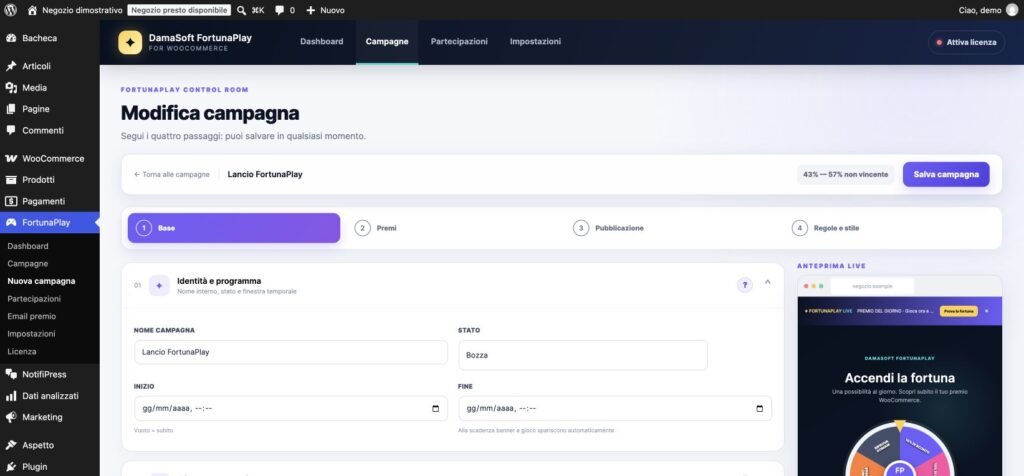Click the prize wheel in live preview
This screenshot has width=1024, height=476.
[899, 451]
